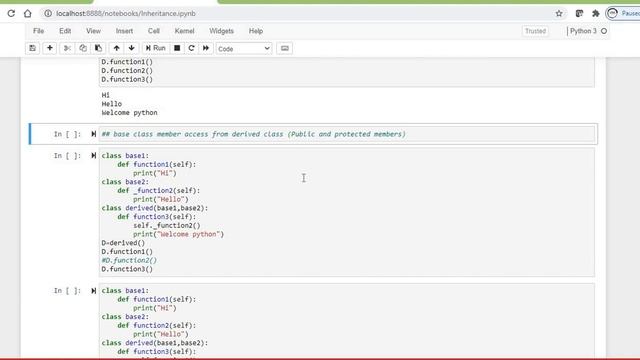The height and width of the screenshot is (360, 640).
Task: Reload the page in the browser
Action: click(x=11, y=13)
